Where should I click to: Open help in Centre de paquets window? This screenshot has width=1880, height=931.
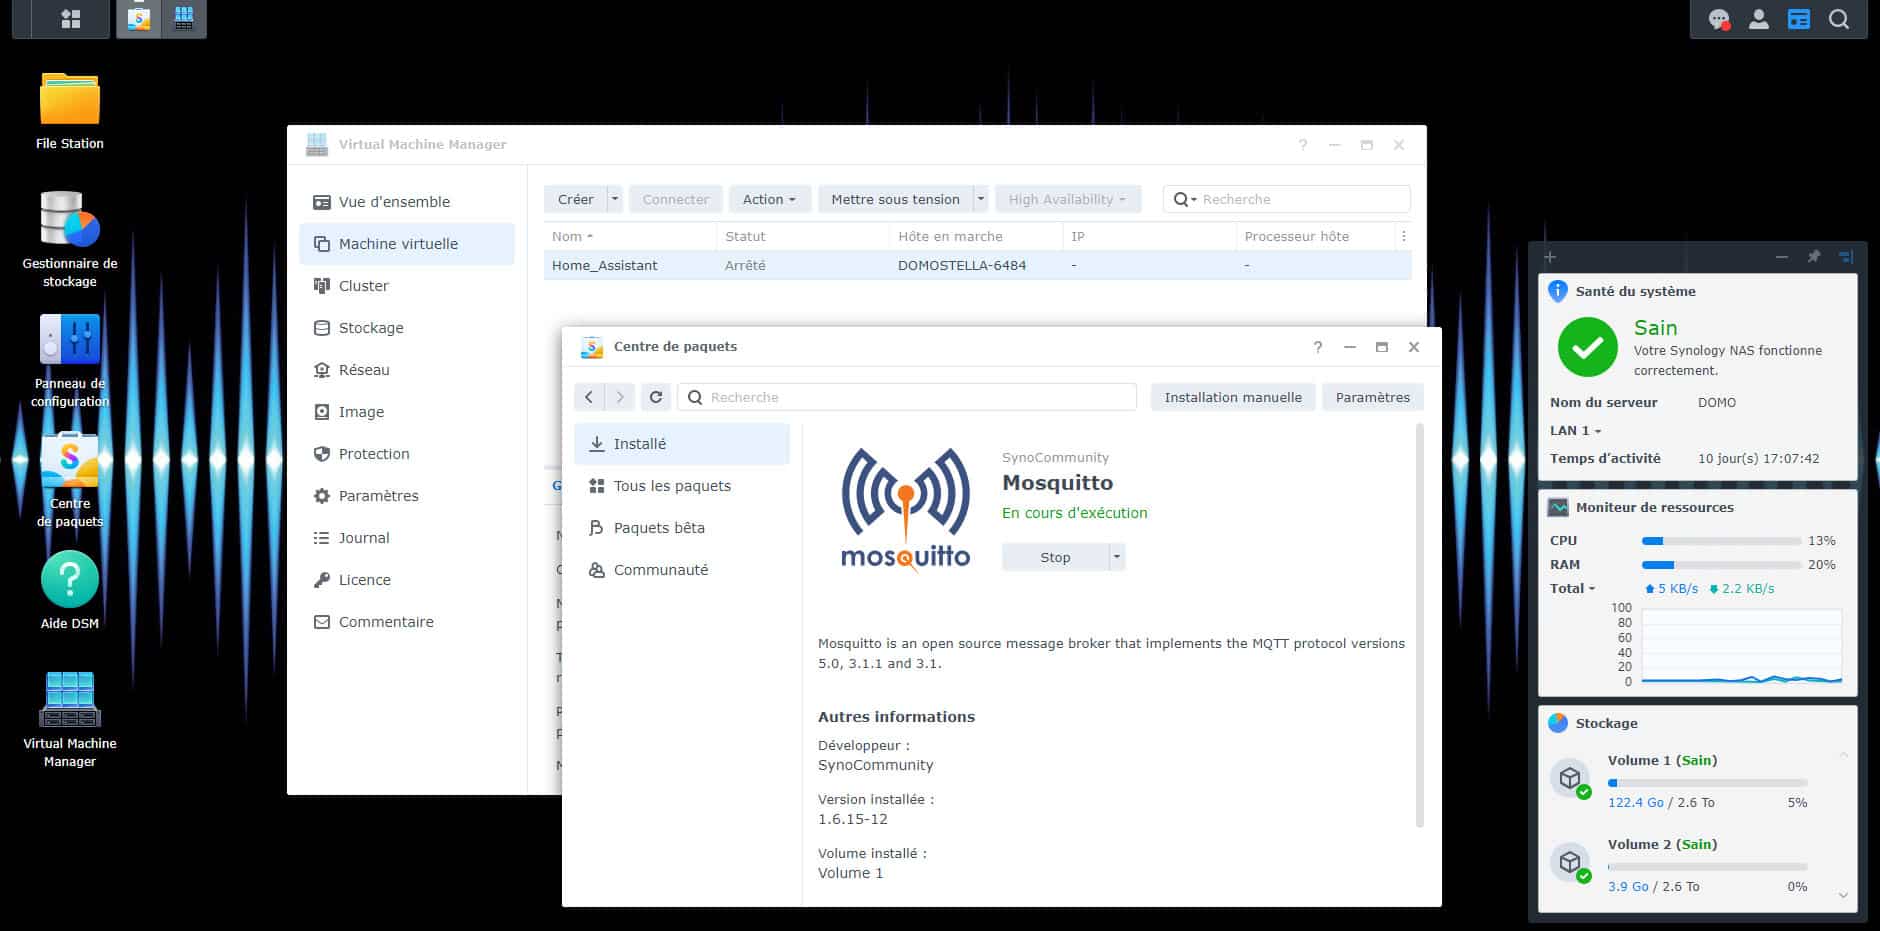point(1318,347)
